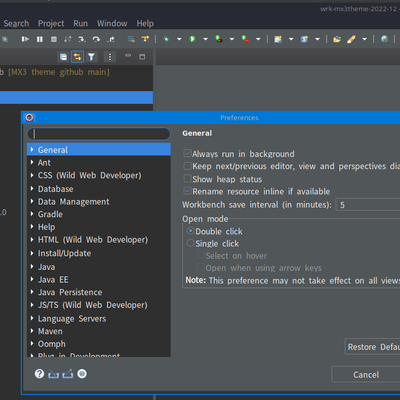This screenshot has height=400, width=400.
Task: Open the Debug launch dropdown arrow
Action: click(x=179, y=39)
